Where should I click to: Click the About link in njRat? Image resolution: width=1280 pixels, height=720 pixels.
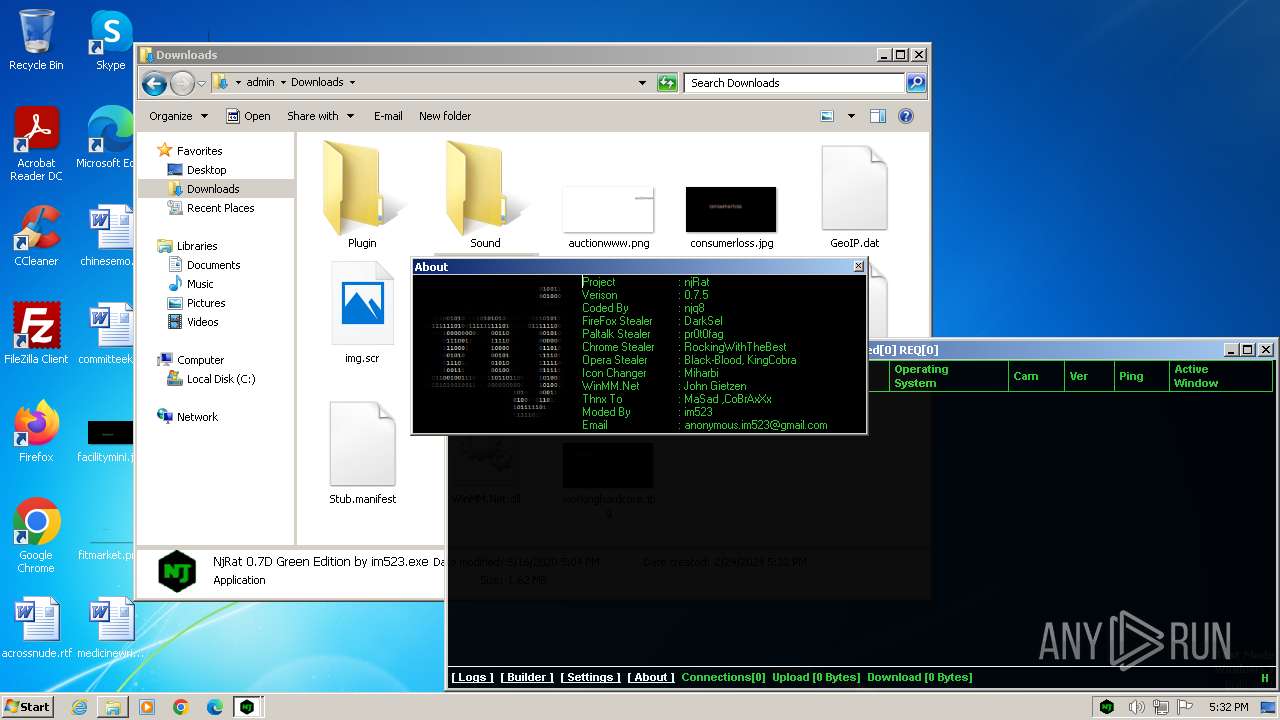click(651, 677)
